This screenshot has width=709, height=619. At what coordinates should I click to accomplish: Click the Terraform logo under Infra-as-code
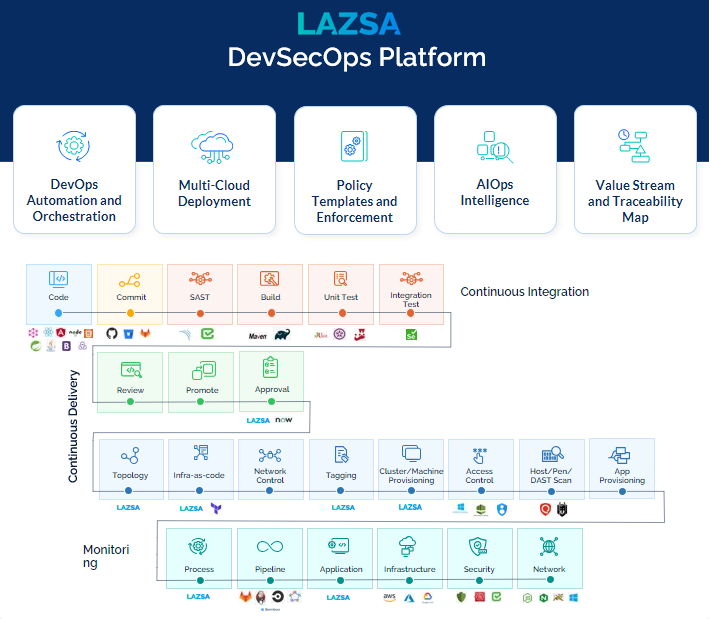[x=216, y=509]
